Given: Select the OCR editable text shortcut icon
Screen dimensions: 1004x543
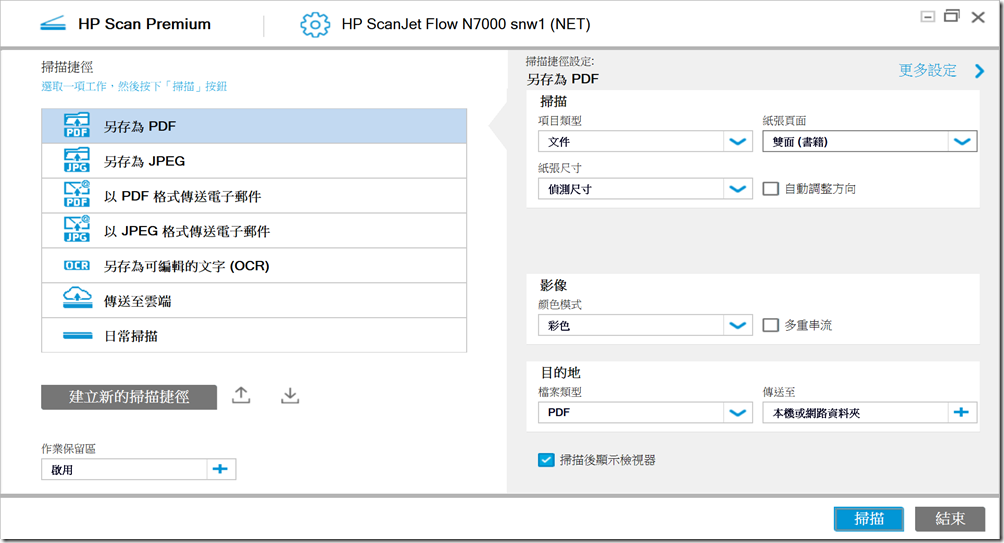Looking at the screenshot, I should click(77, 266).
